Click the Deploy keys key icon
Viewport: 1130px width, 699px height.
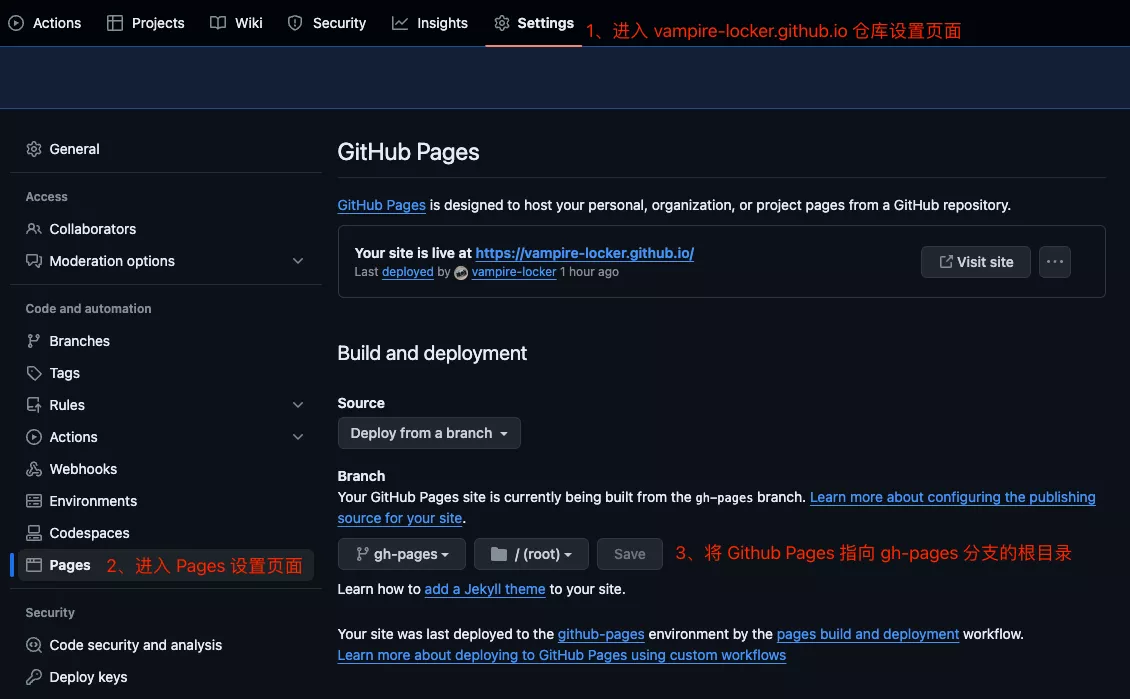pyautogui.click(x=34, y=677)
